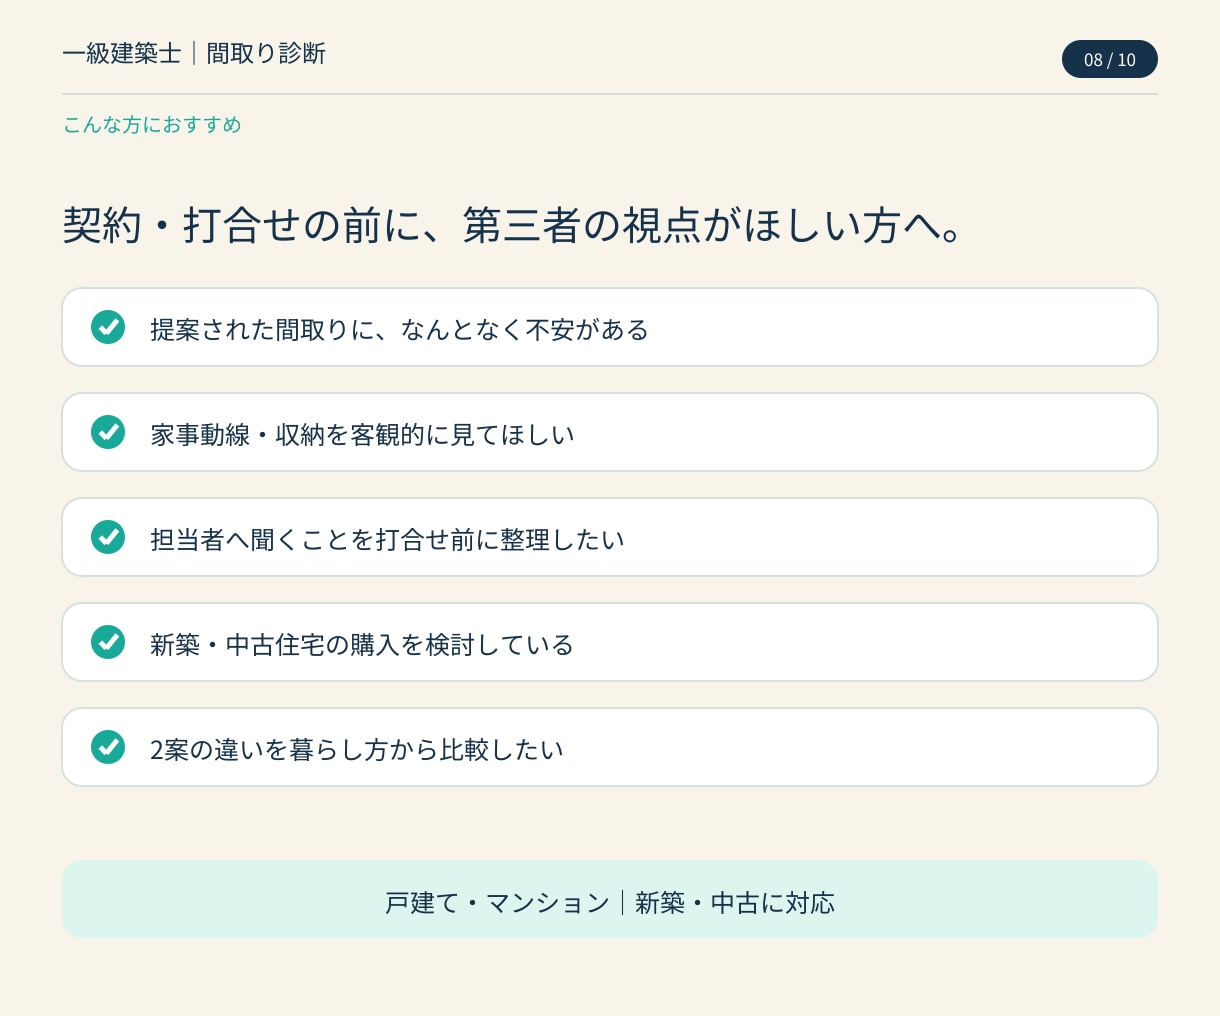
Task: Click the 戸建て・マンション｜新築・中古に対応 banner
Action: tap(610, 899)
